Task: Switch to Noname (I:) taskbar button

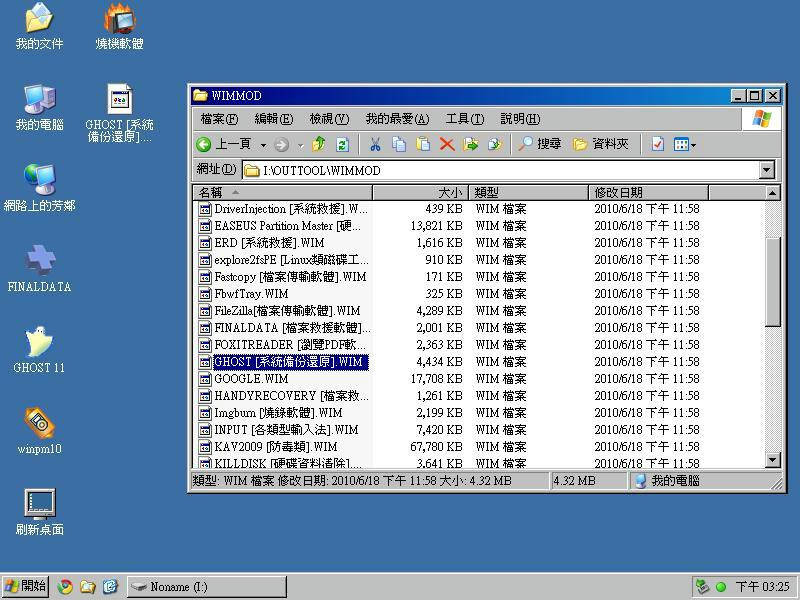Action: [207, 587]
